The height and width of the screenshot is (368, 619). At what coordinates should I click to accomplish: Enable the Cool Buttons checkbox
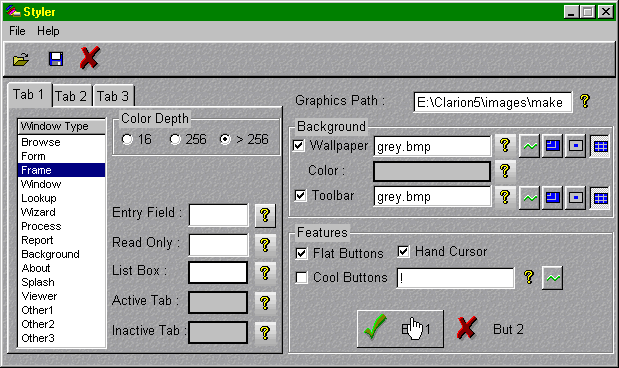click(301, 278)
